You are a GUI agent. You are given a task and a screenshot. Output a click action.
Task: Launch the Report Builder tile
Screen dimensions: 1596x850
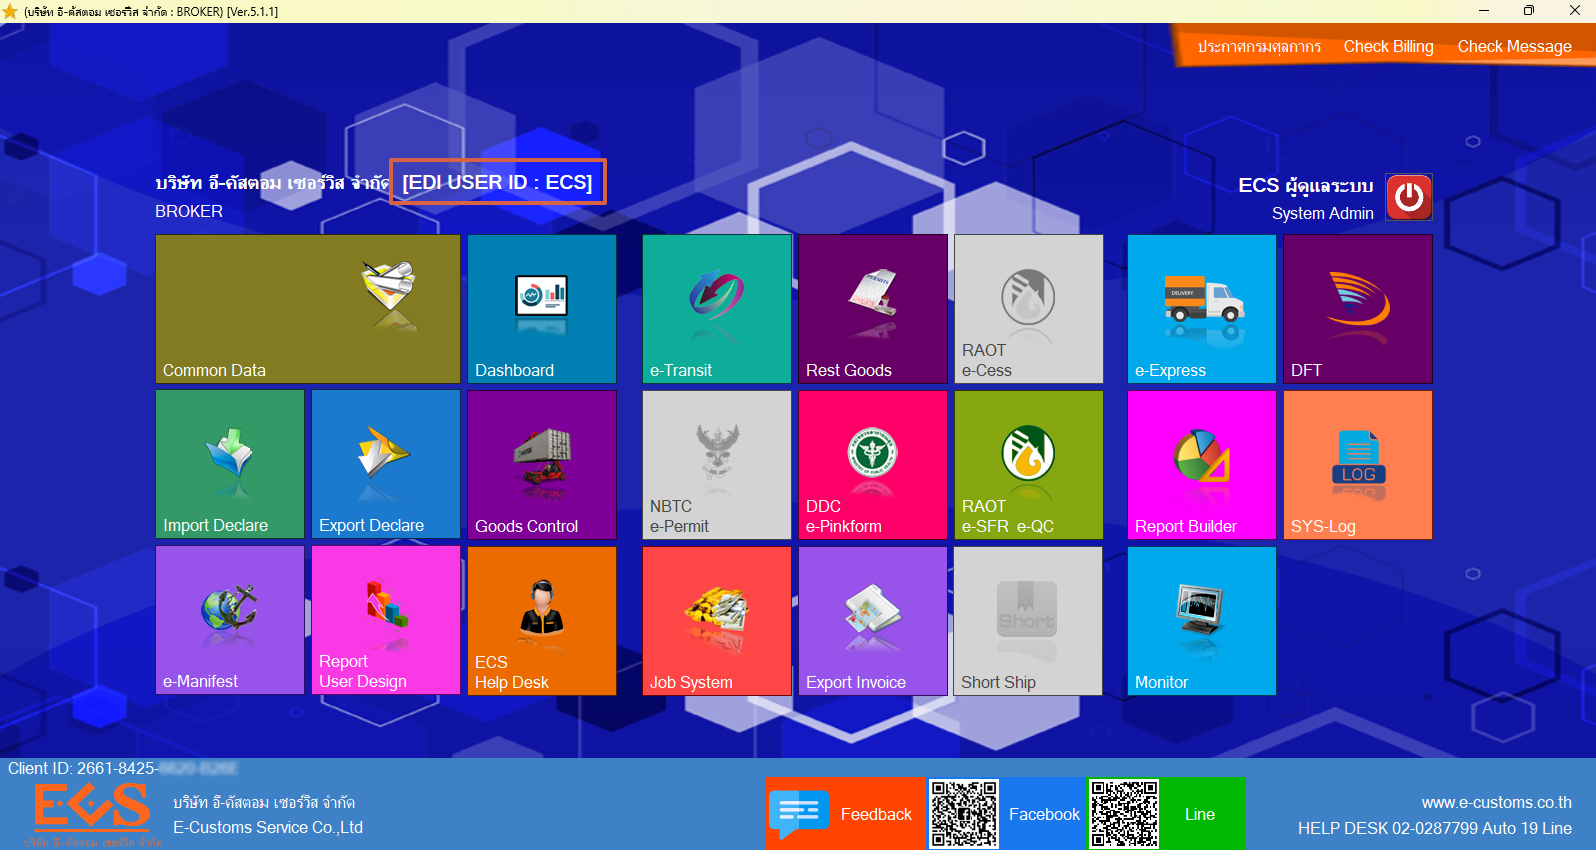(x=1201, y=464)
